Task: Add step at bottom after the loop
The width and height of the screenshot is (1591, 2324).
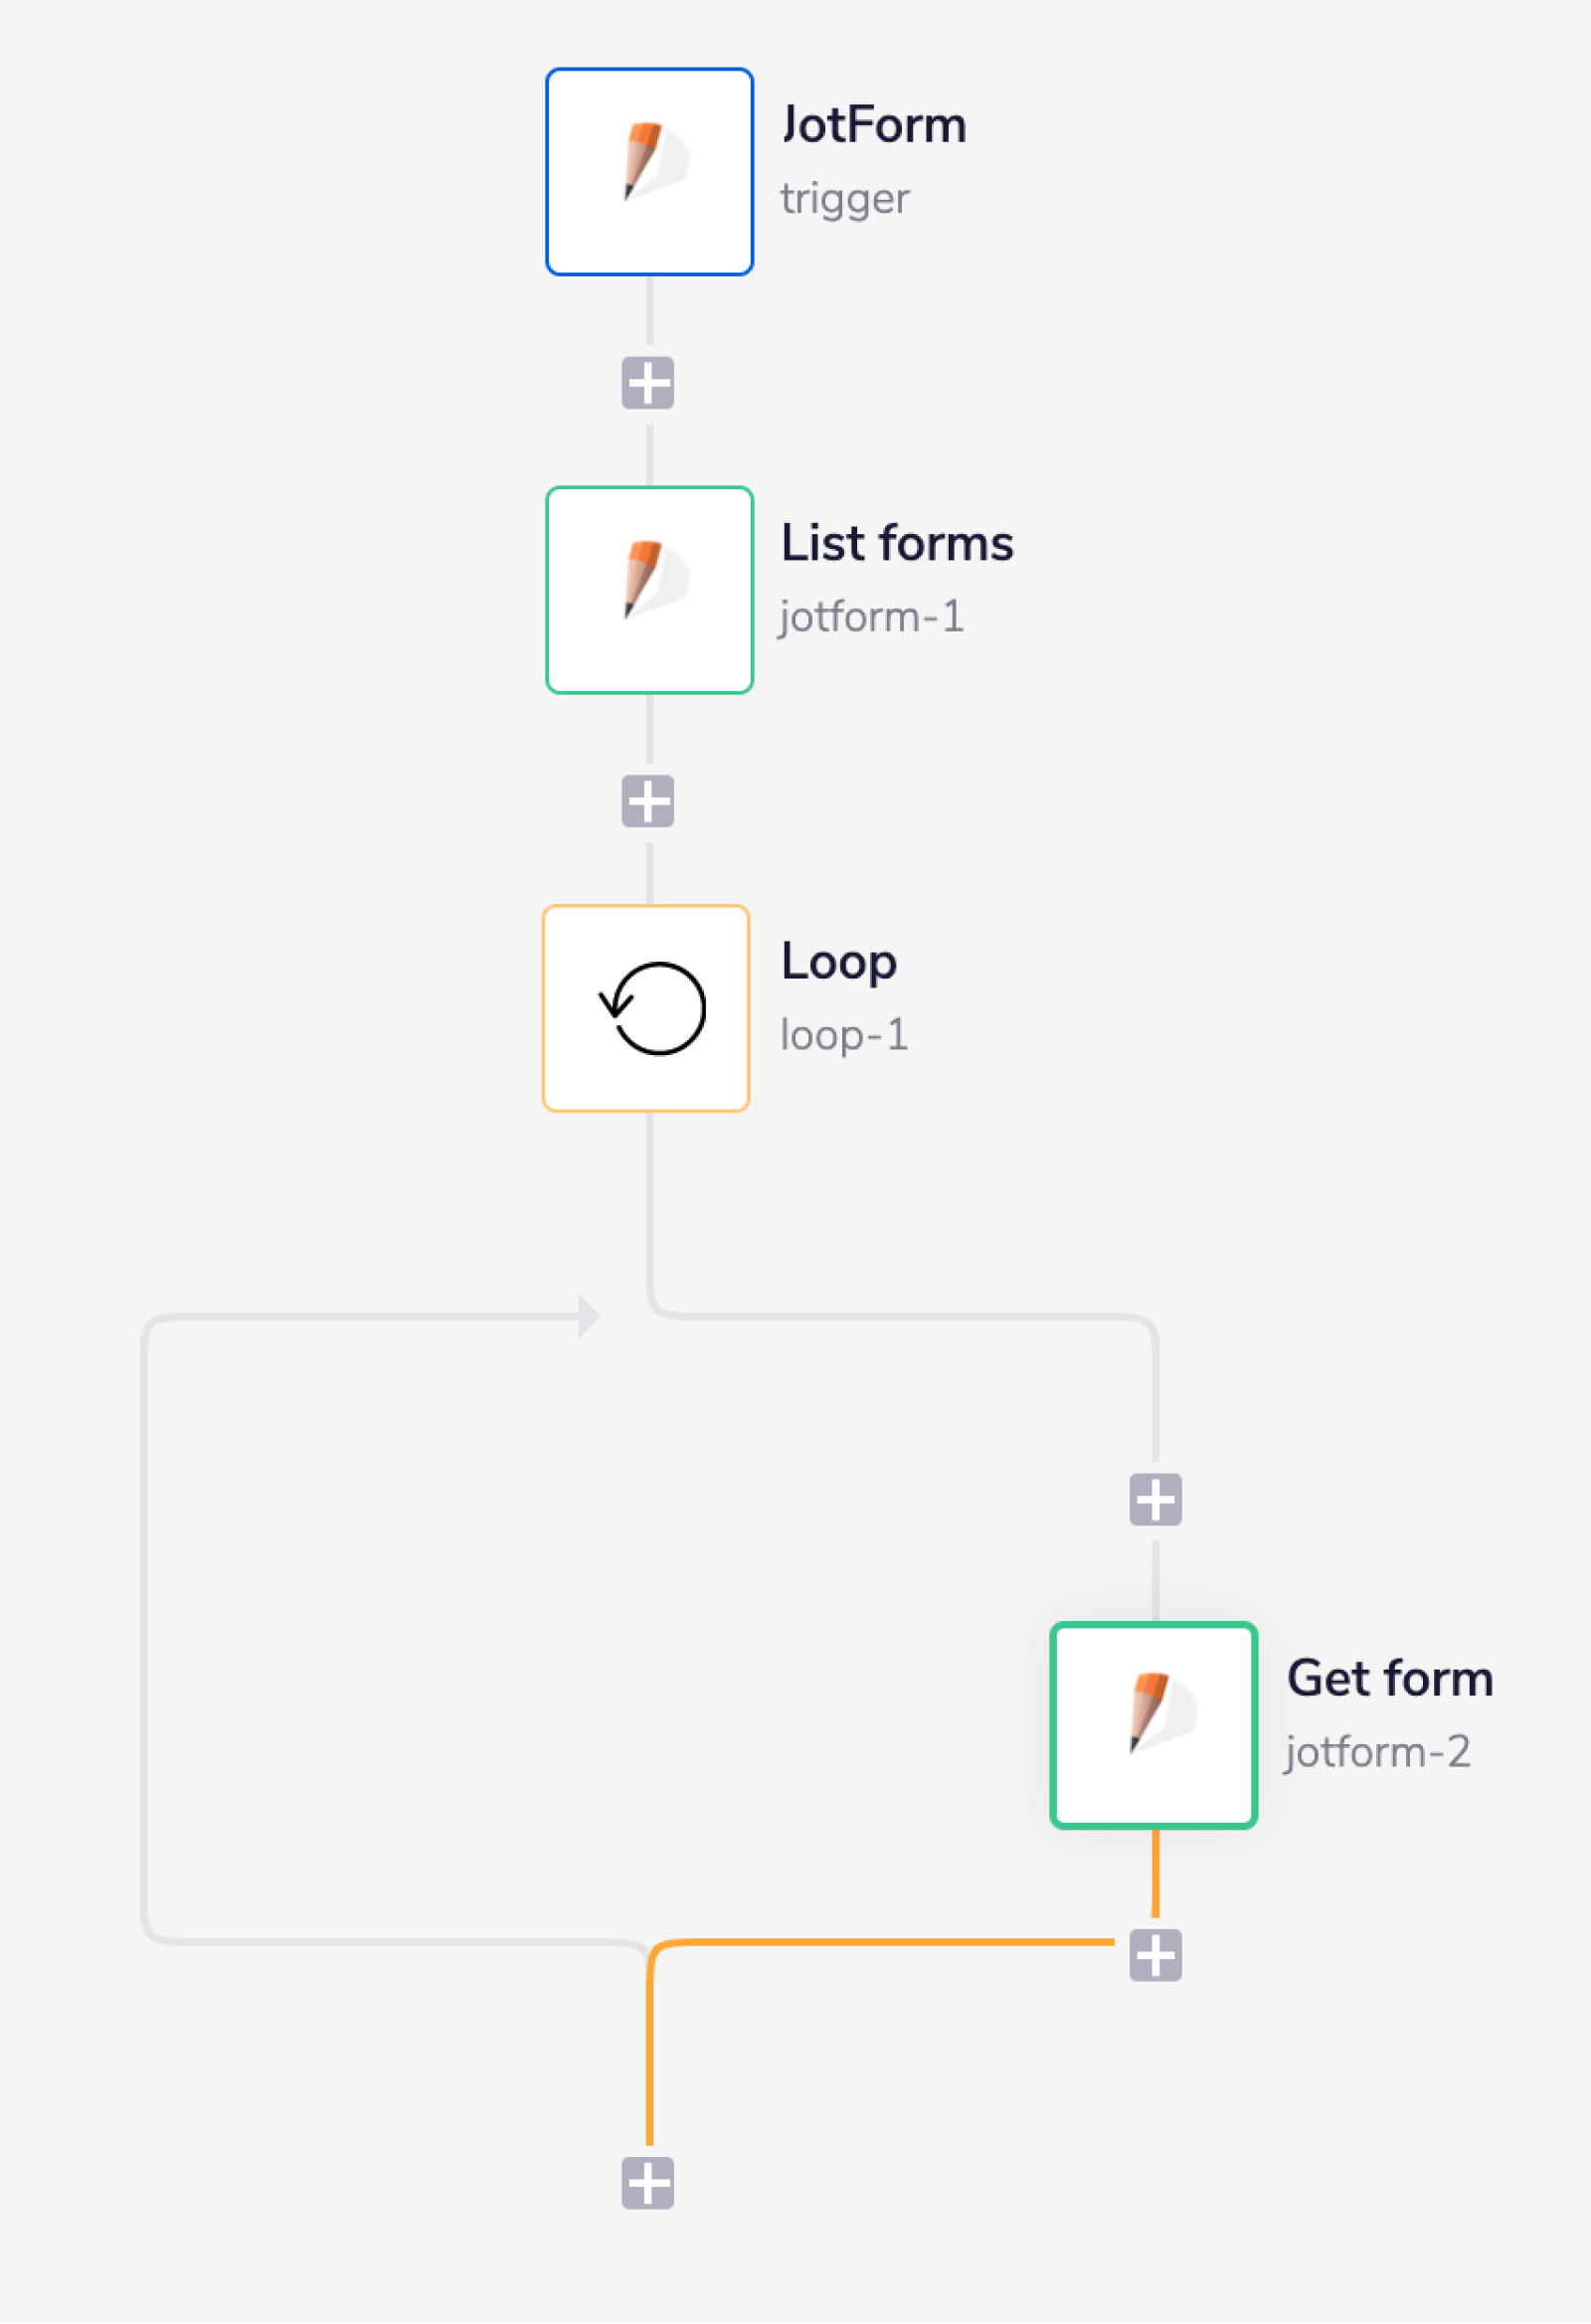Action: tap(648, 2183)
